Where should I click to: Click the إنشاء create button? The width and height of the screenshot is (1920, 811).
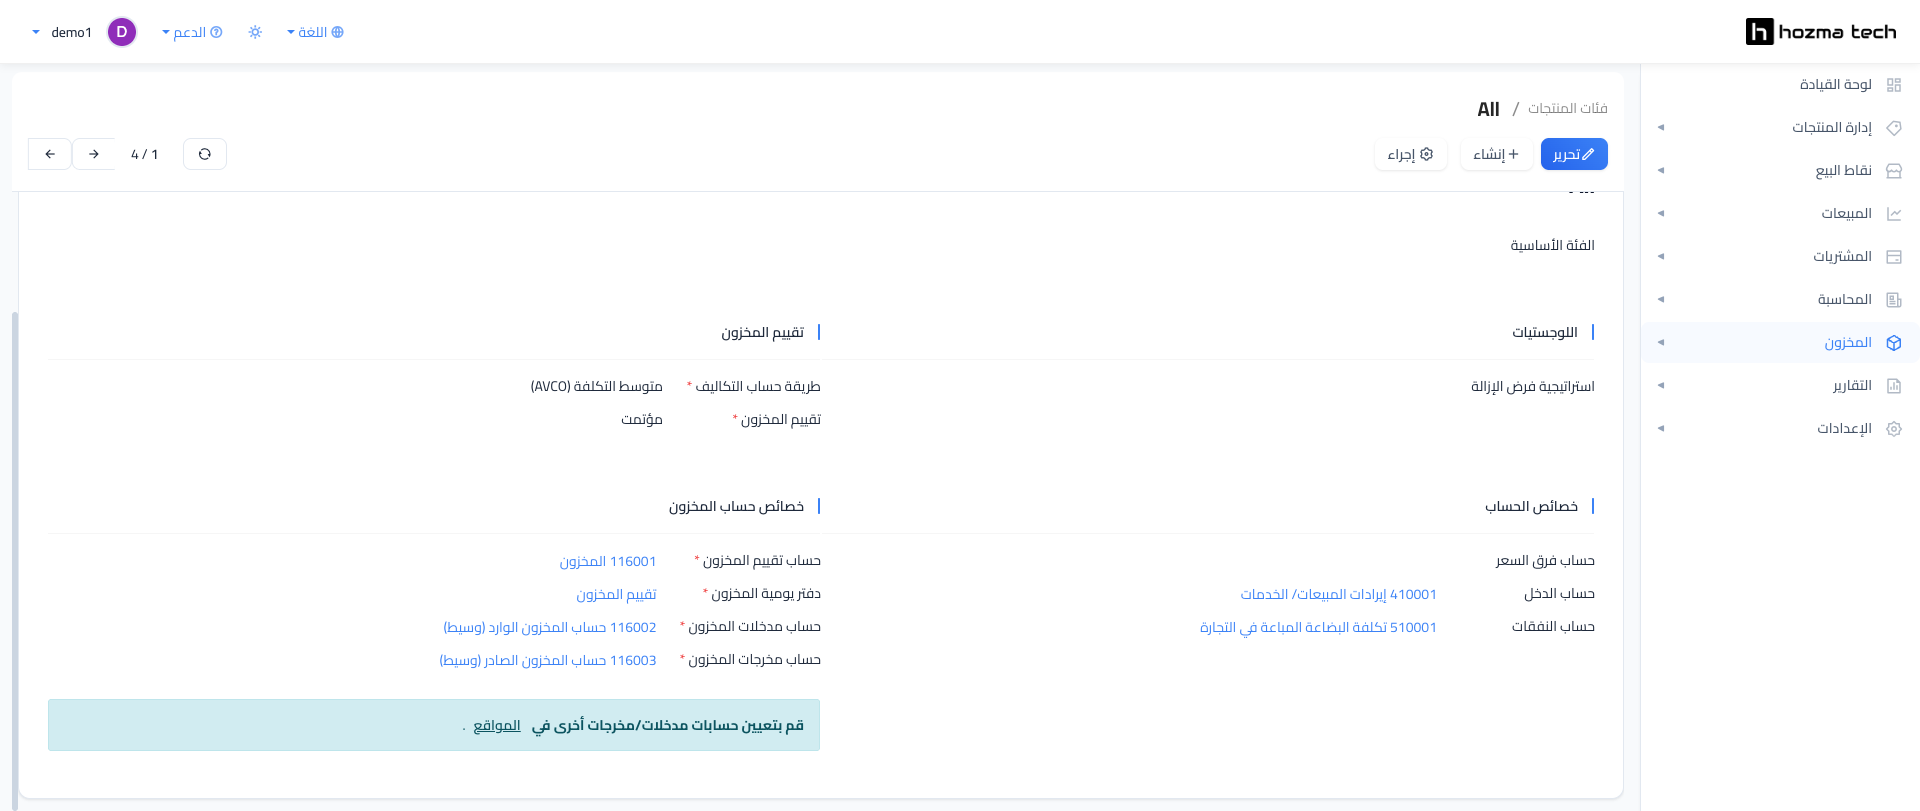[x=1496, y=154]
